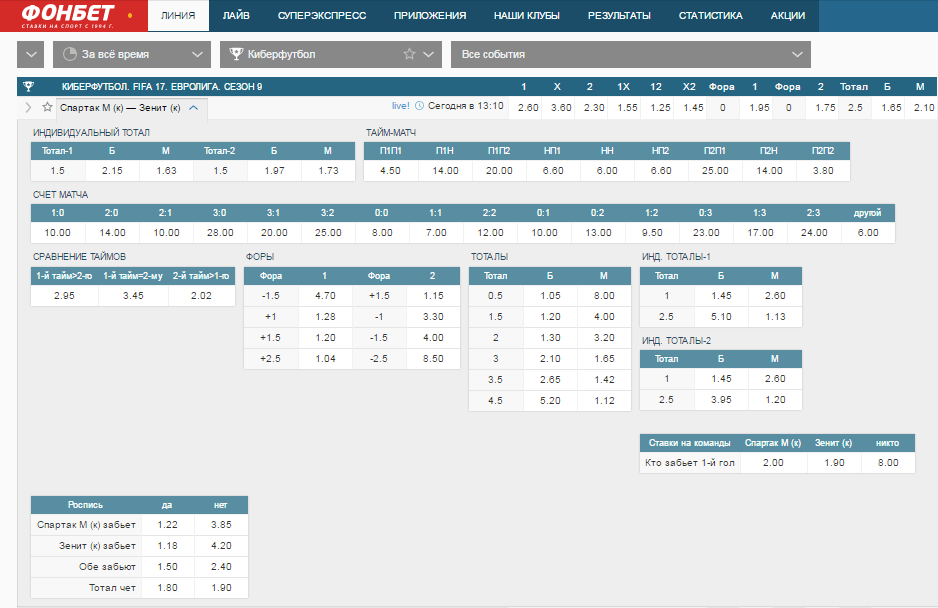
Task: Open the Результаты menu item
Action: pos(619,16)
